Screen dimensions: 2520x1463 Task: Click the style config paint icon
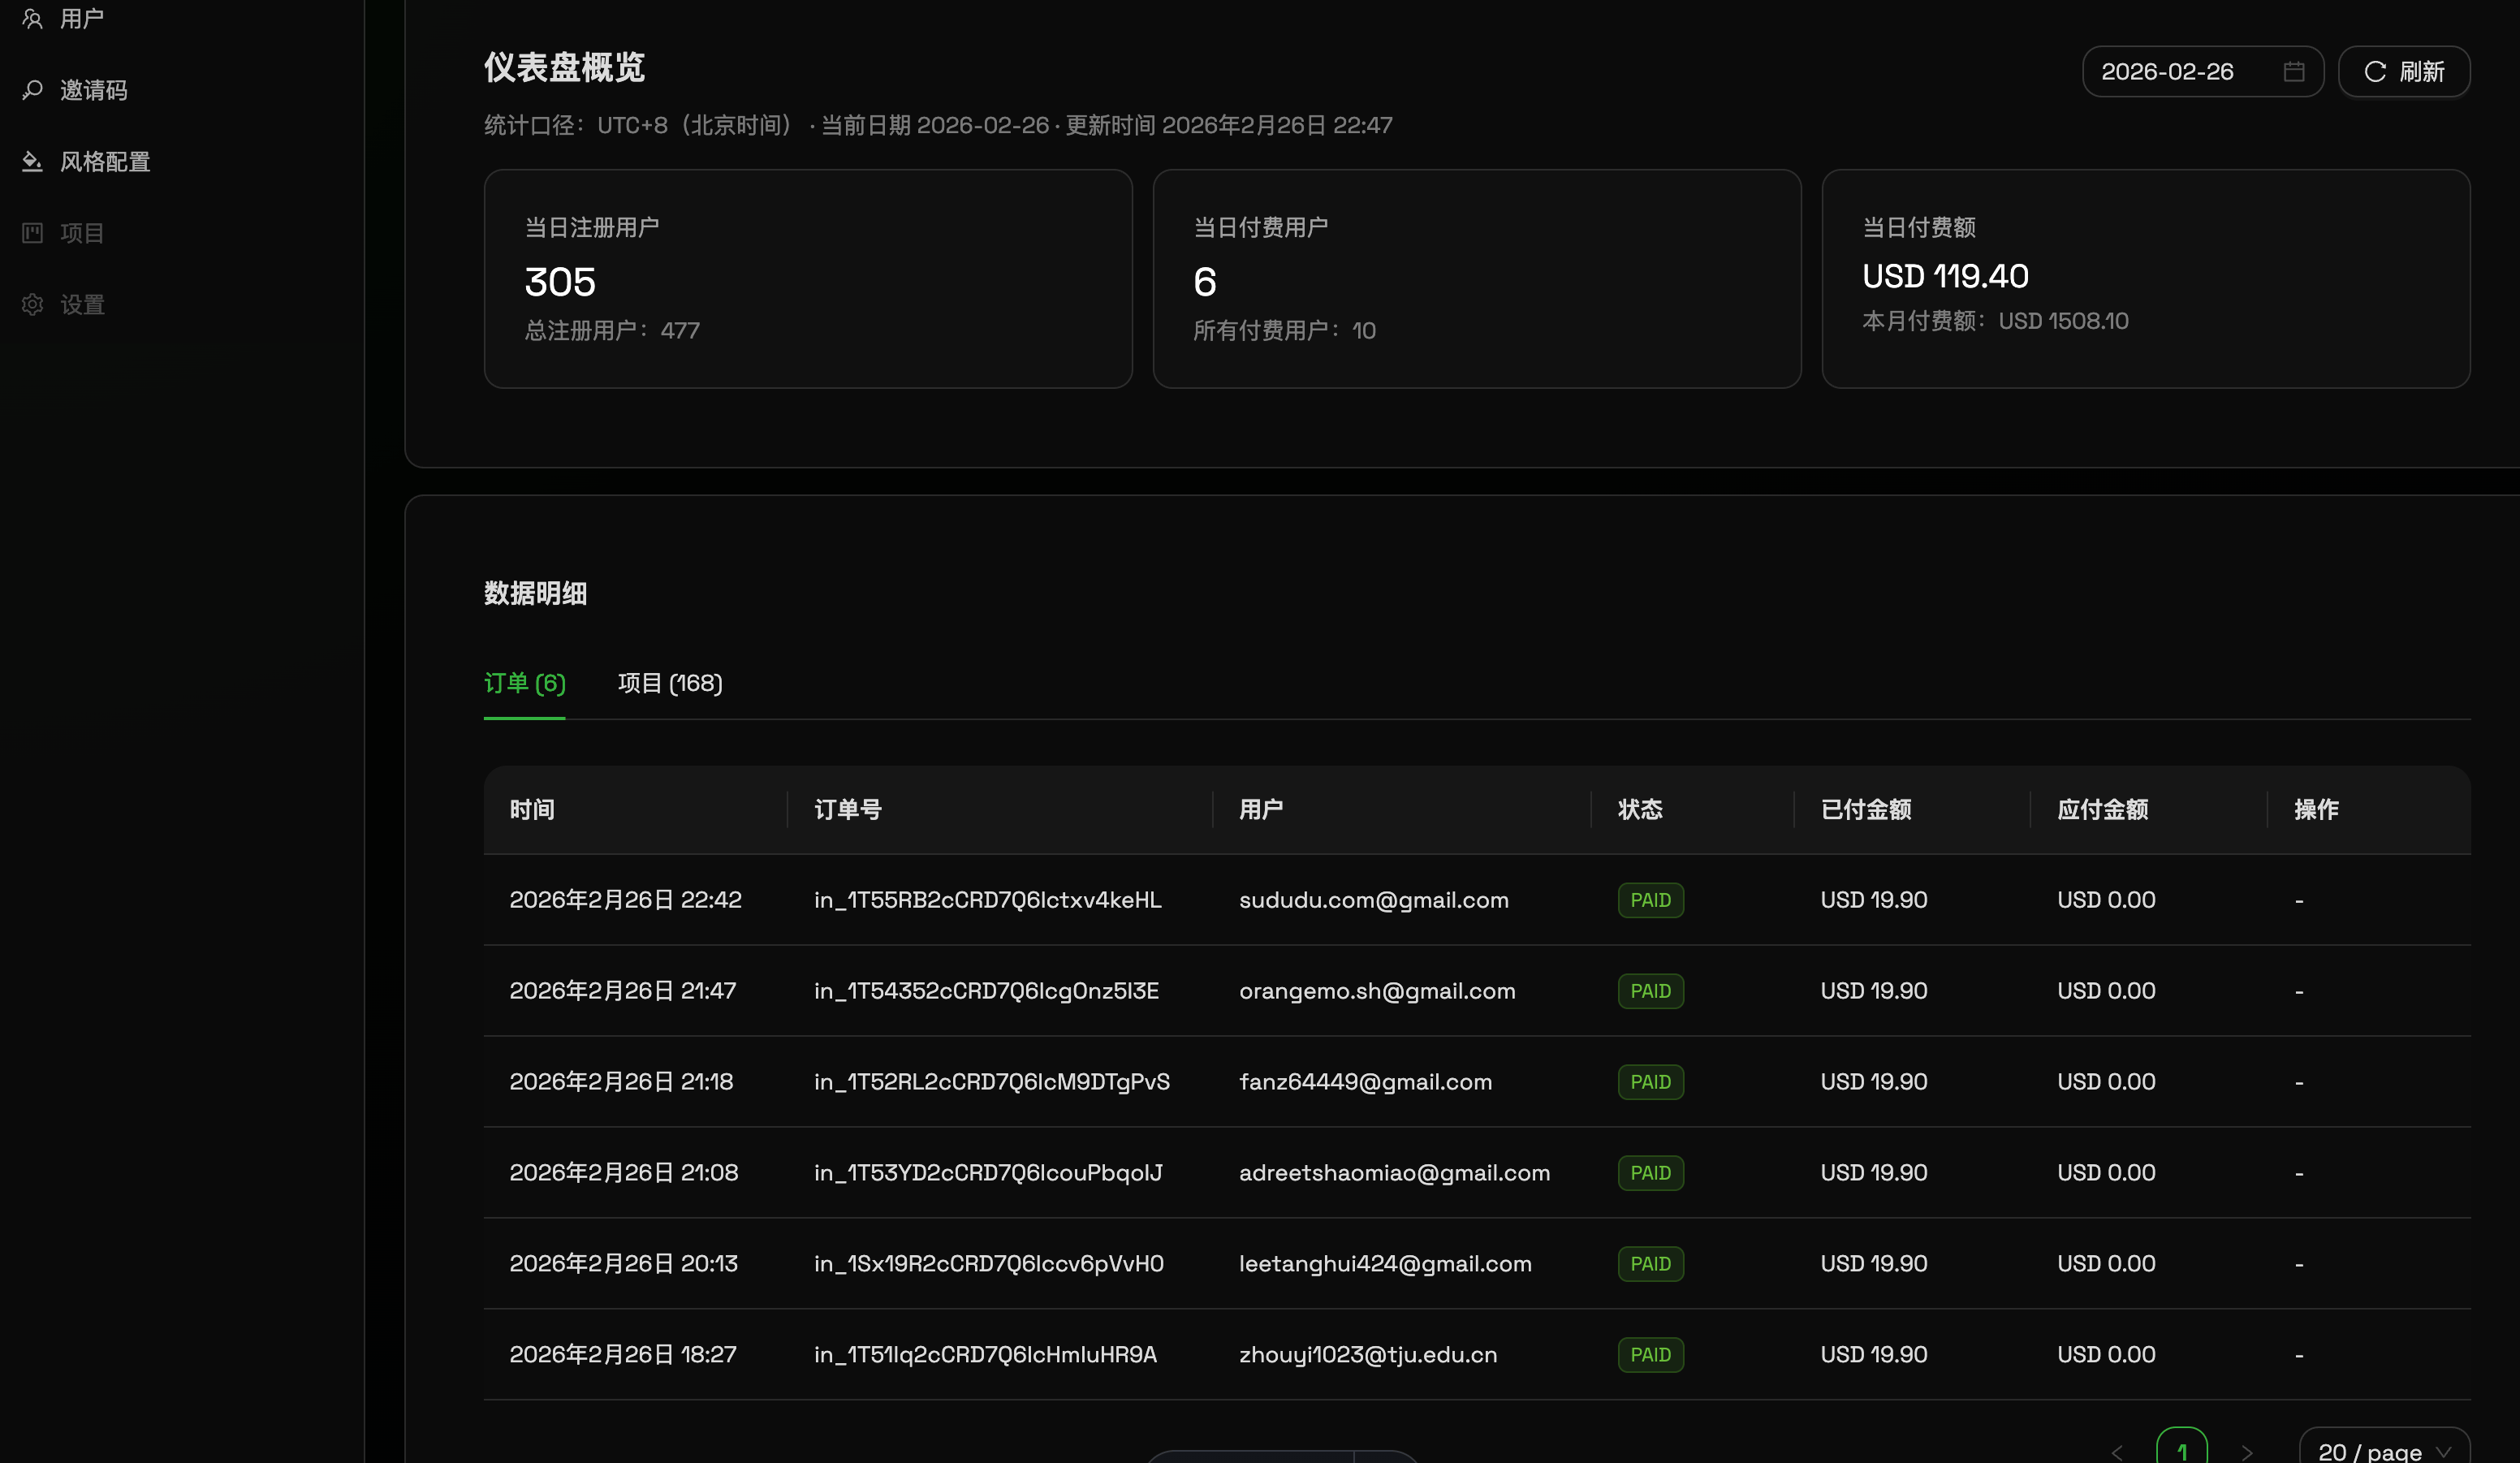32,161
